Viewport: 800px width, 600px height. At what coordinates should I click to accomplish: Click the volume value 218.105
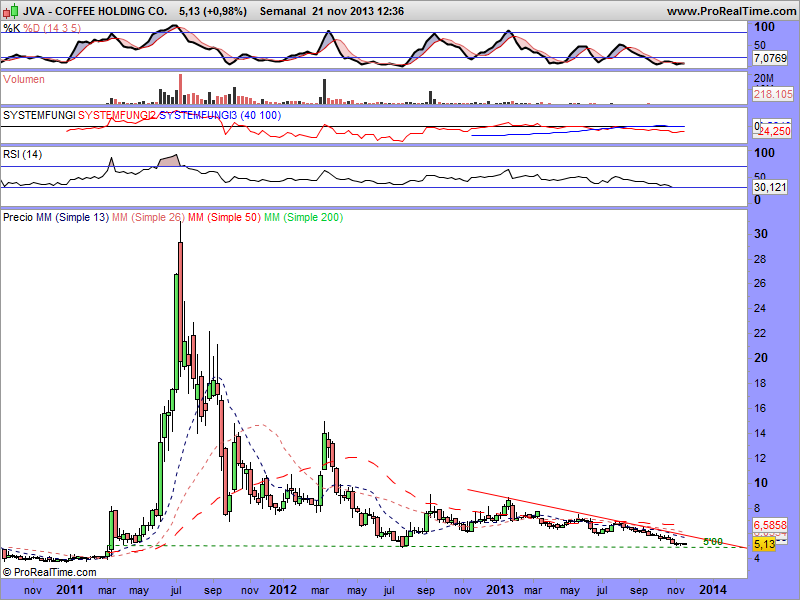pyautogui.click(x=773, y=94)
